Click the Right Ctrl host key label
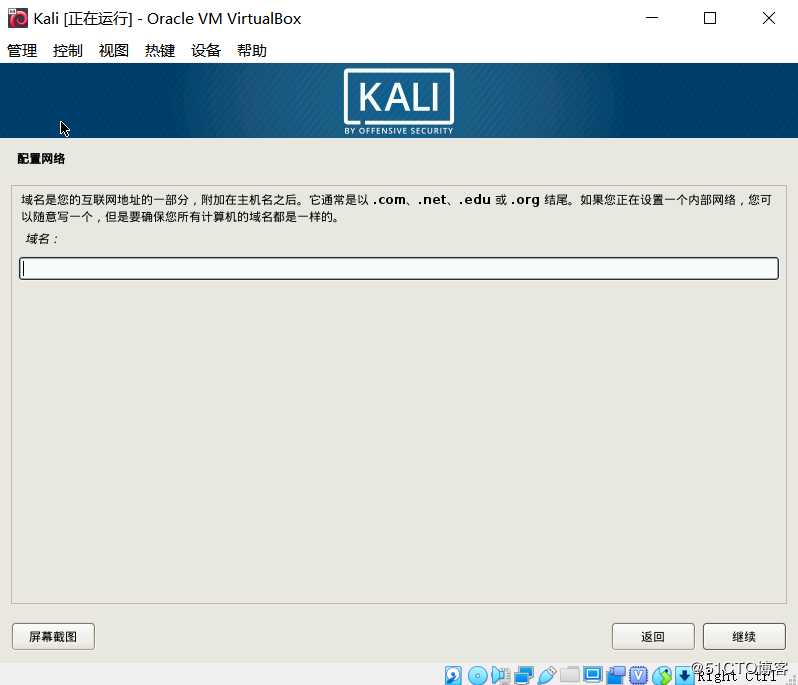798x685 pixels. [737, 676]
